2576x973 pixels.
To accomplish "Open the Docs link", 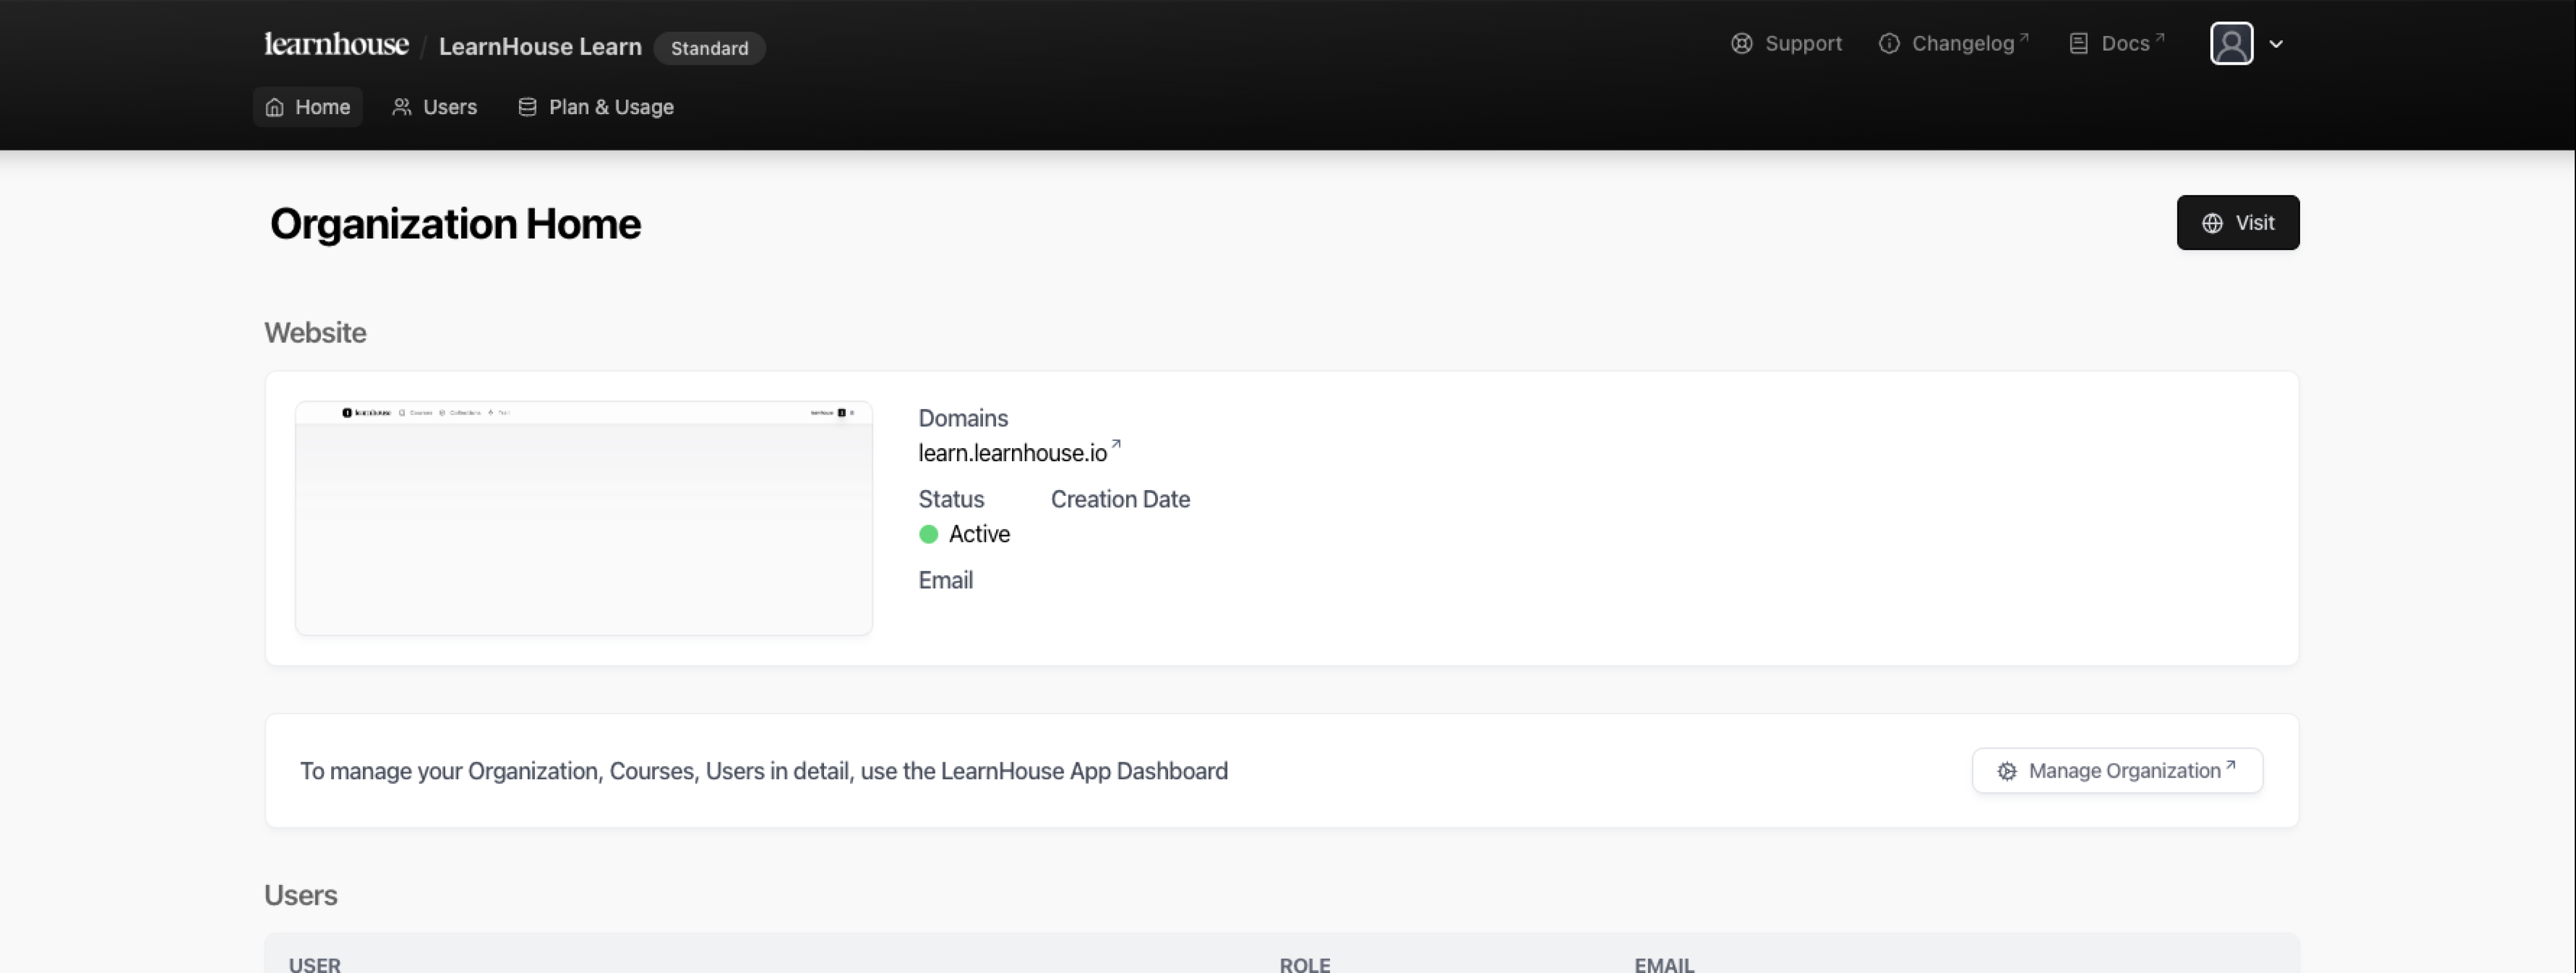I will 2116,44.
